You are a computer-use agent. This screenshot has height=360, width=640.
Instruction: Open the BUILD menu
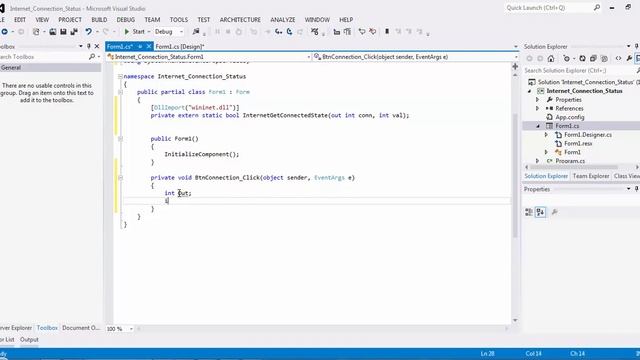pos(99,20)
